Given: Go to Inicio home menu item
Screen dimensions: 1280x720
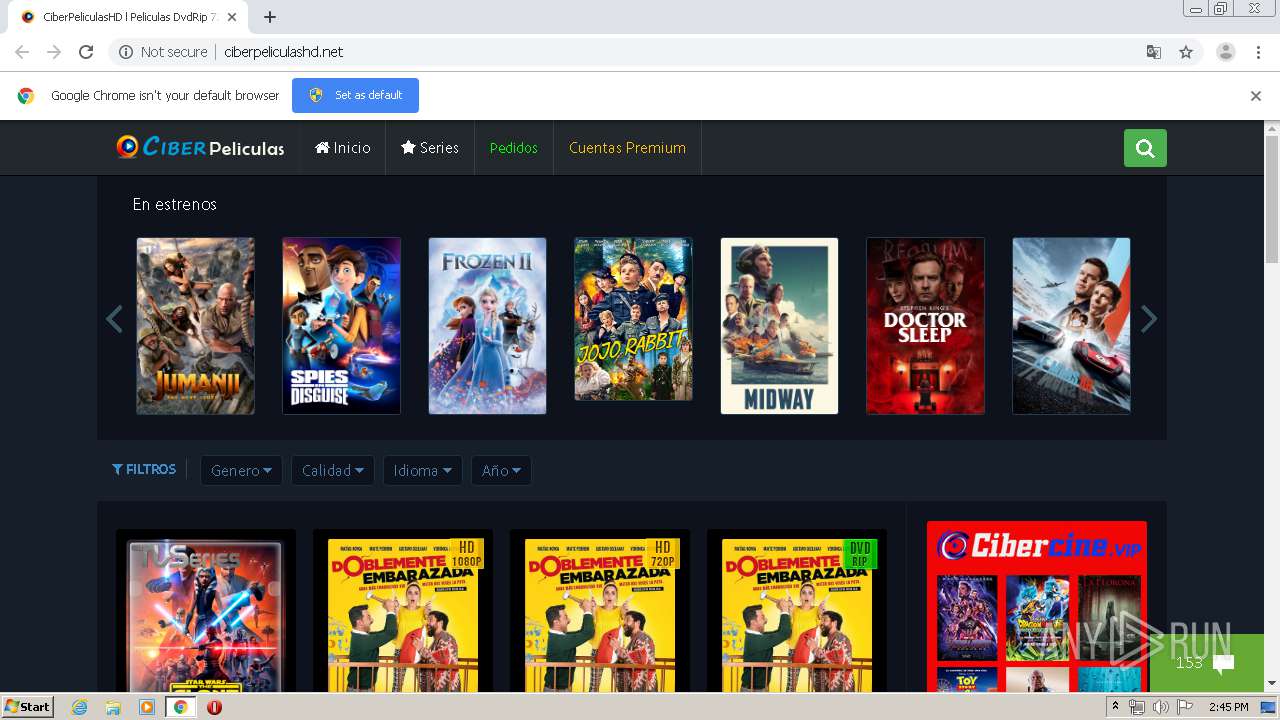Looking at the screenshot, I should (343, 148).
